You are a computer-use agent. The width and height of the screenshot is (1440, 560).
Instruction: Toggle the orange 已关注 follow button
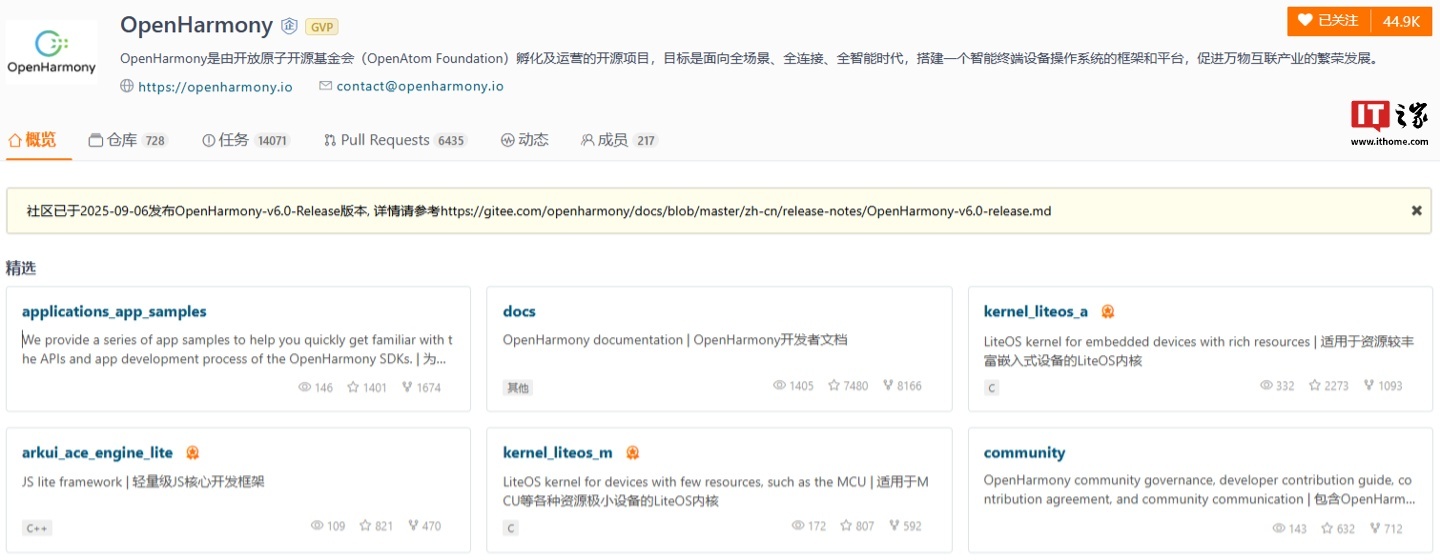pos(1329,21)
